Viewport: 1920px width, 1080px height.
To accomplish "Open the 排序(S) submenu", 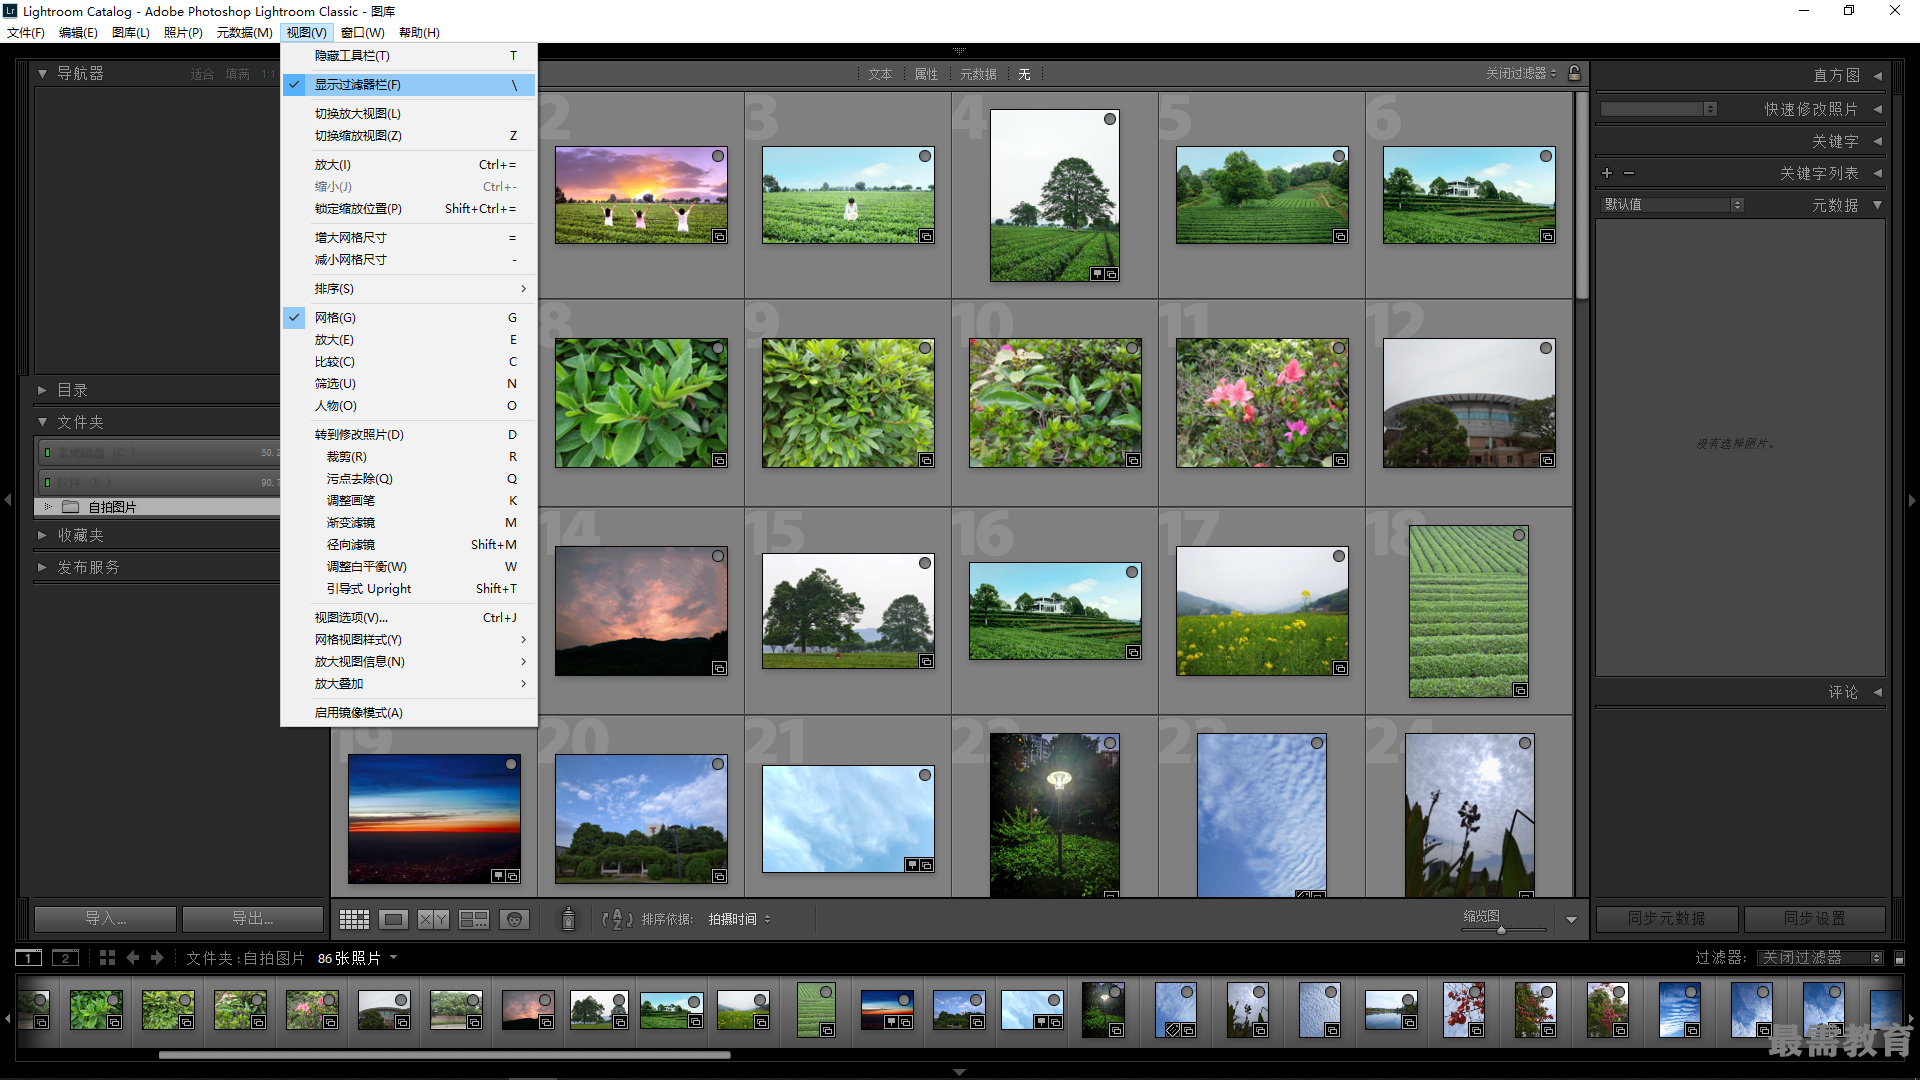I will (x=409, y=289).
